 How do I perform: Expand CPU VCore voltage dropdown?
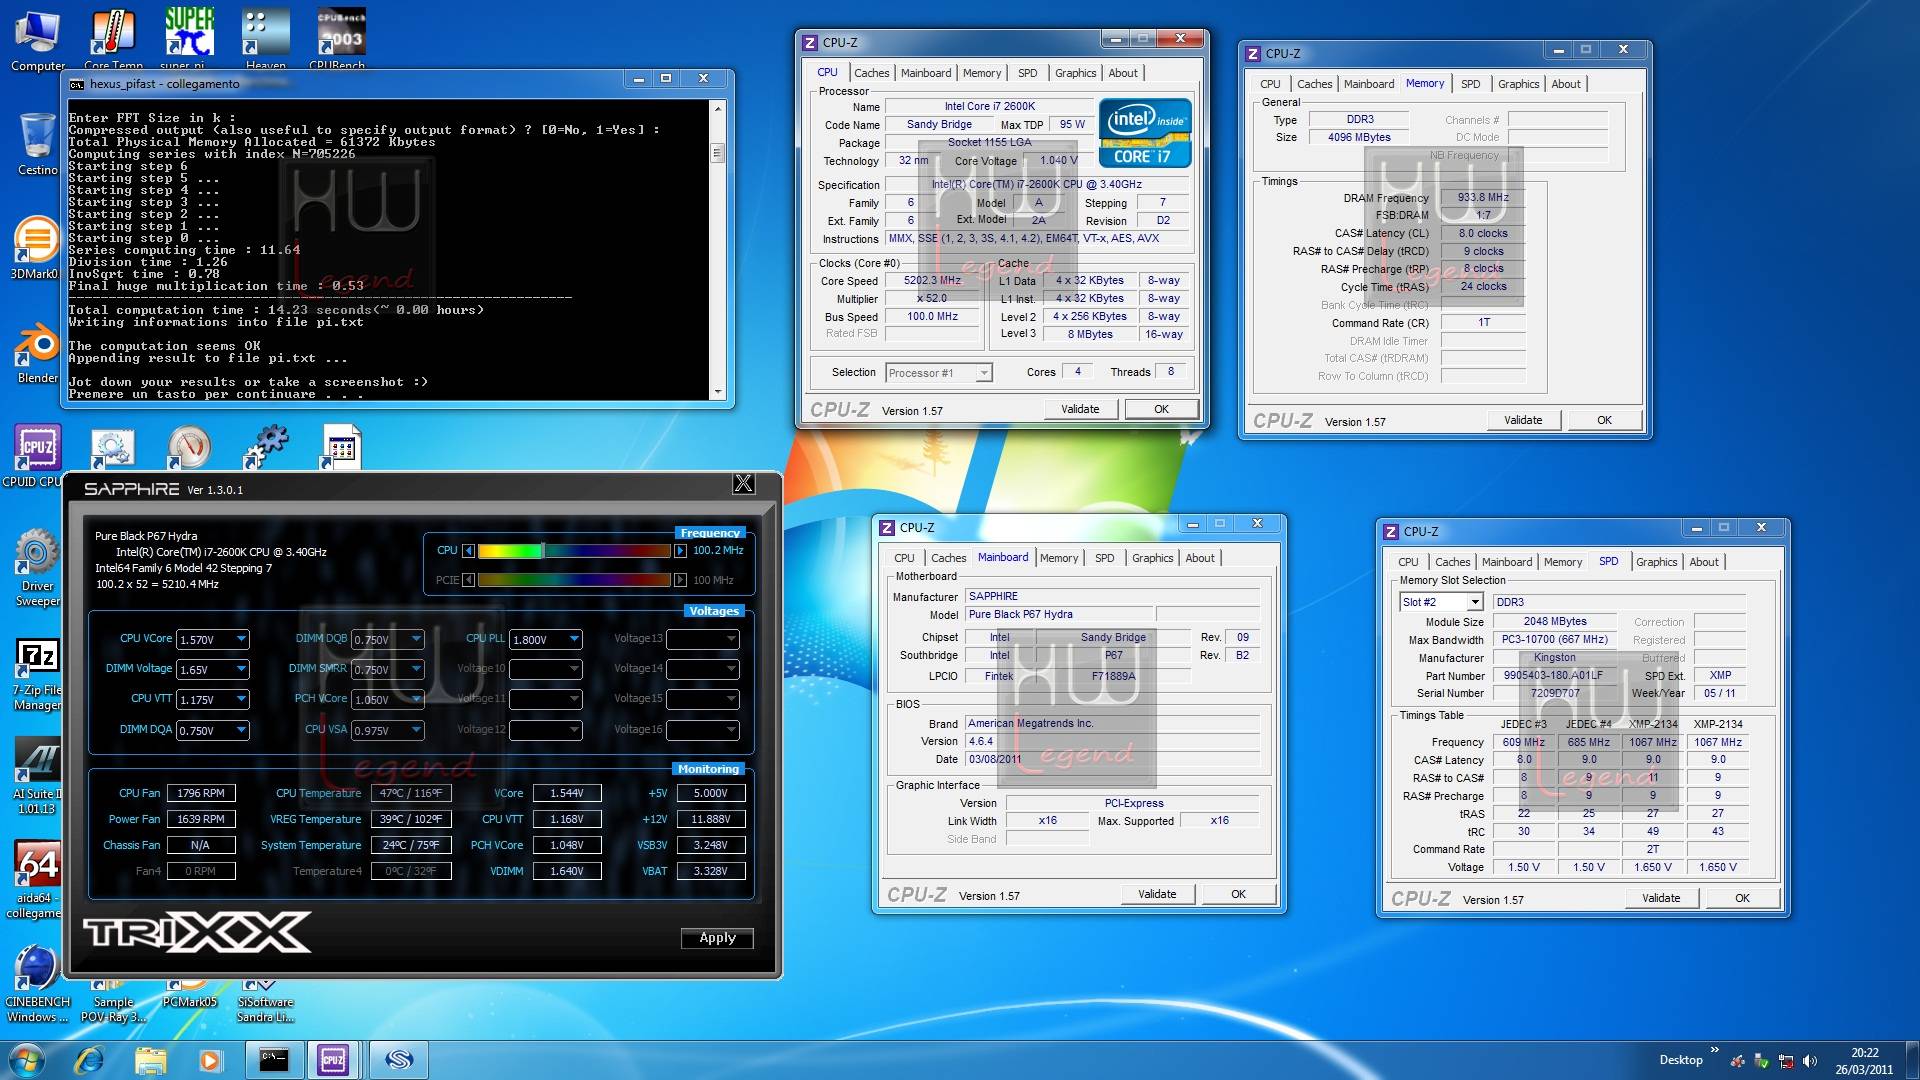tap(241, 640)
